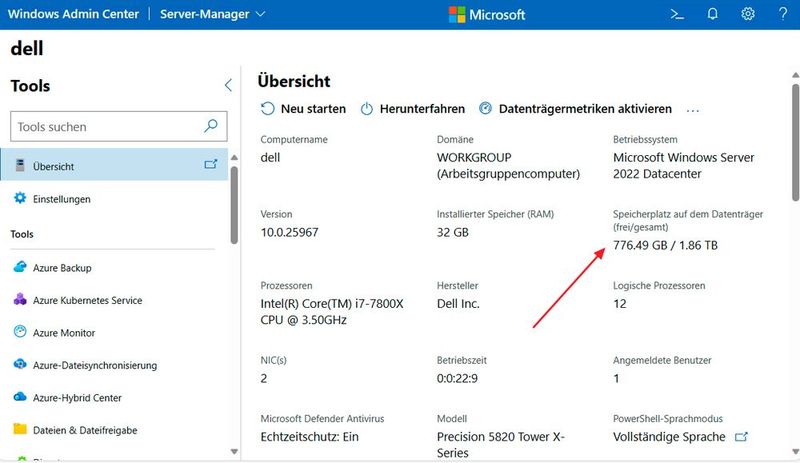Click Windows Admin Center title
The width and height of the screenshot is (800, 463).
(73, 14)
